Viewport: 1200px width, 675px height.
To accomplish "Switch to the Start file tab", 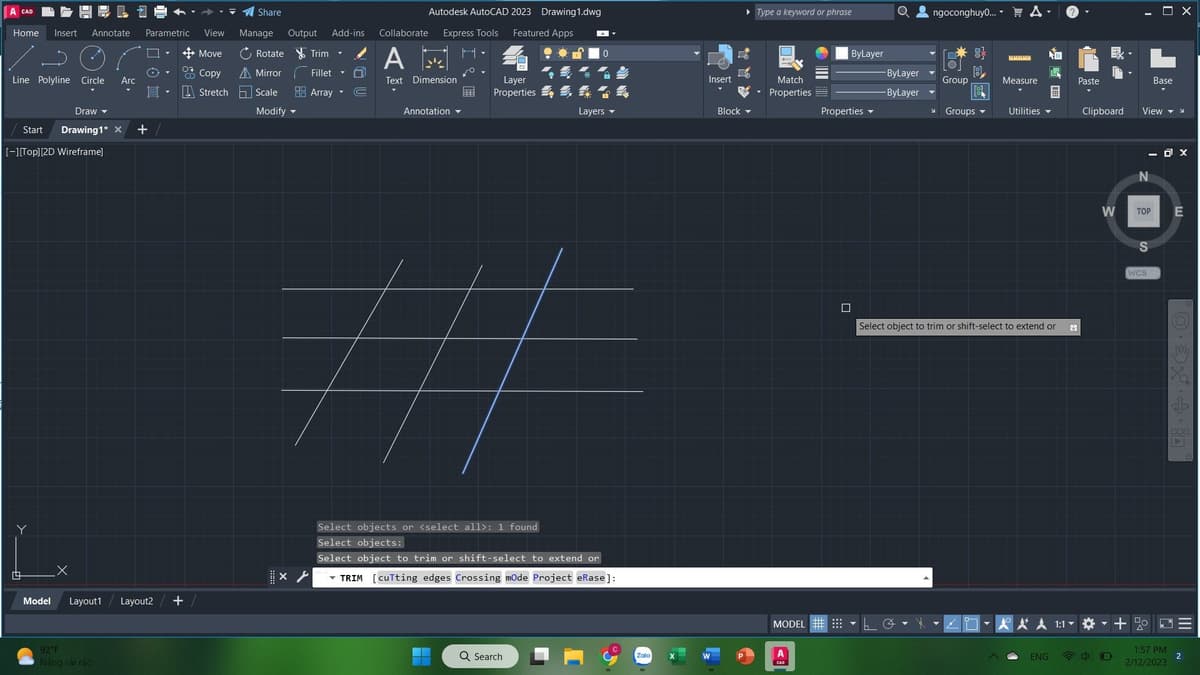I will tap(33, 130).
